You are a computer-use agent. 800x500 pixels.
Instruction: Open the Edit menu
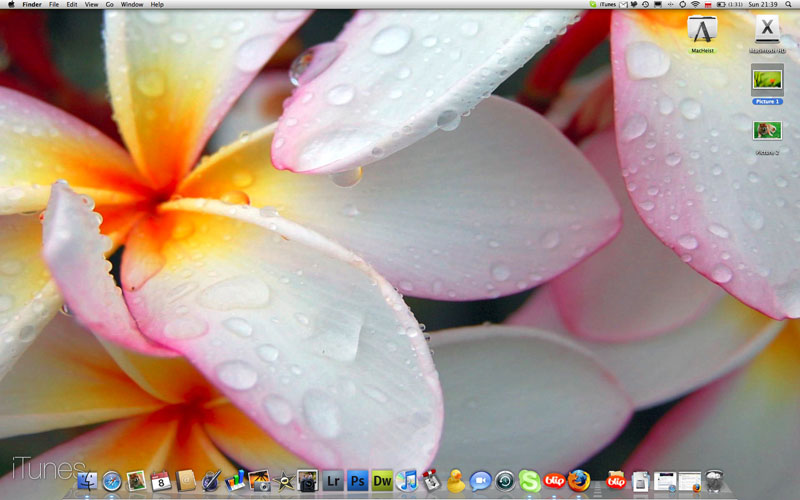(72, 5)
